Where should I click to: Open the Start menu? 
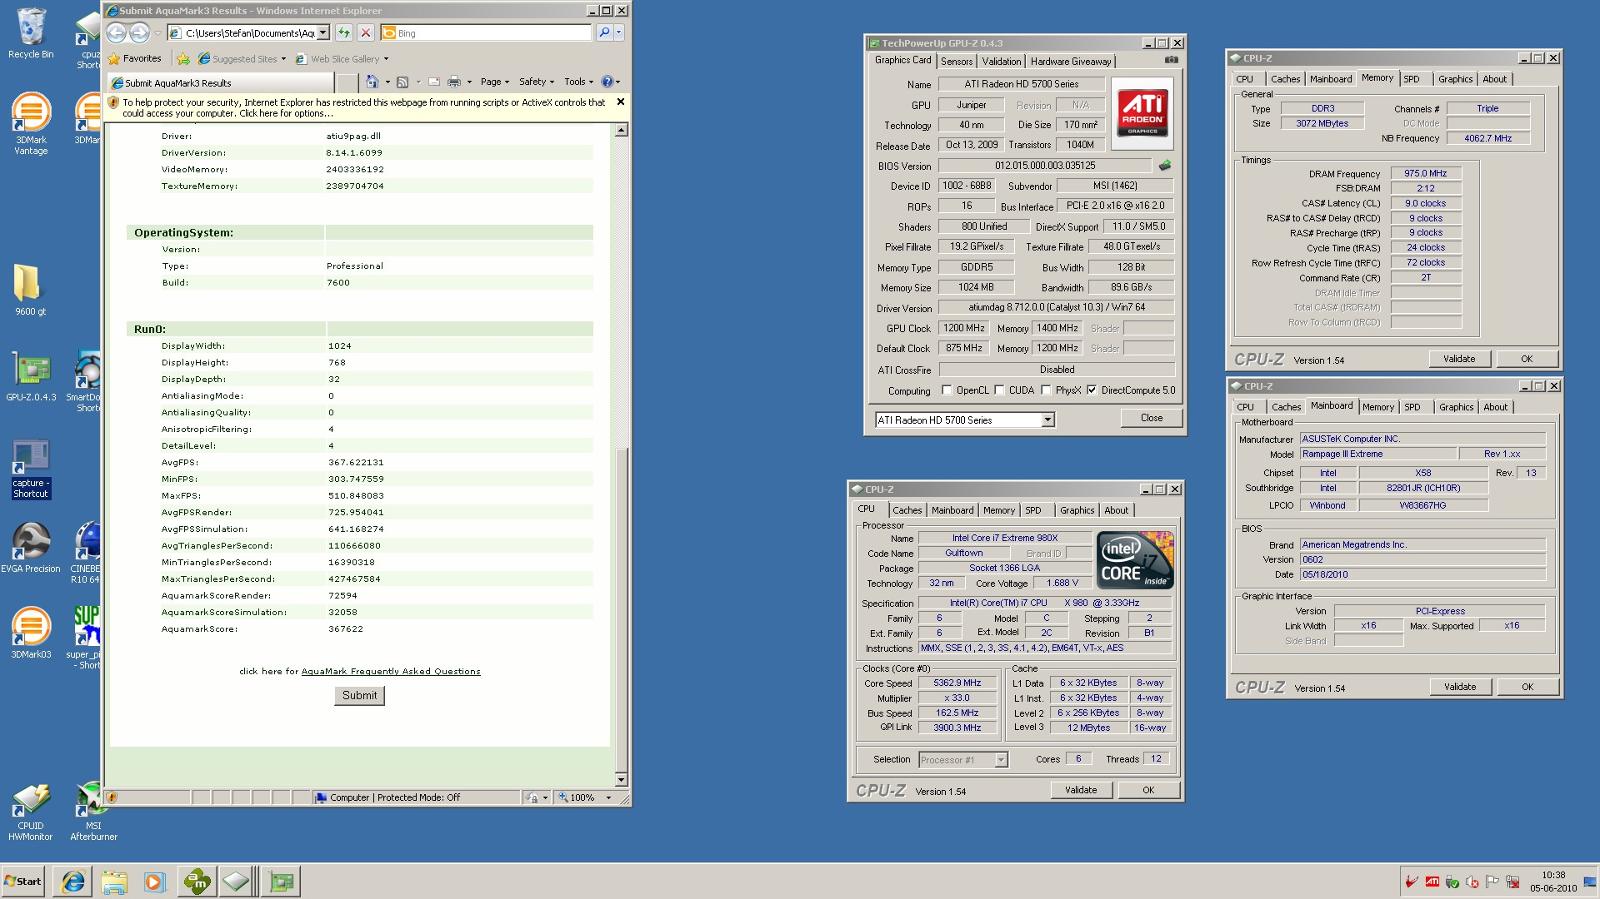pyautogui.click(x=23, y=881)
